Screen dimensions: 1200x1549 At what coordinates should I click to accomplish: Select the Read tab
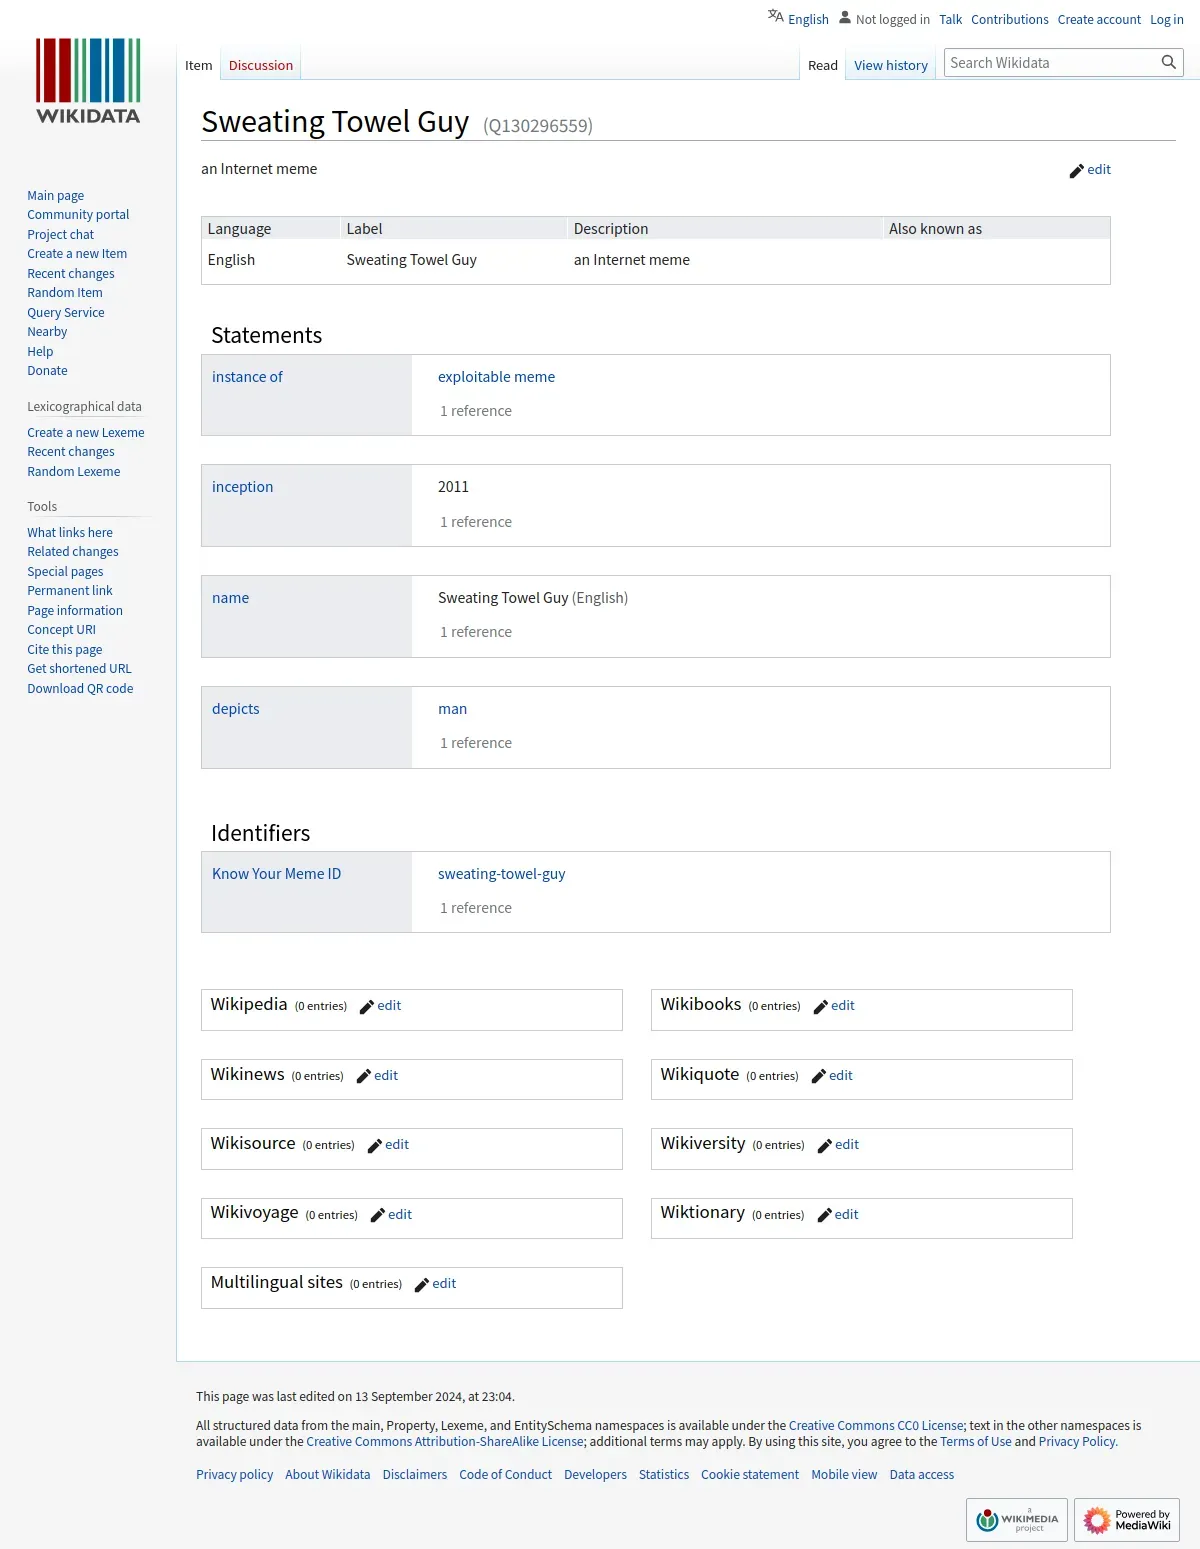[x=823, y=65]
